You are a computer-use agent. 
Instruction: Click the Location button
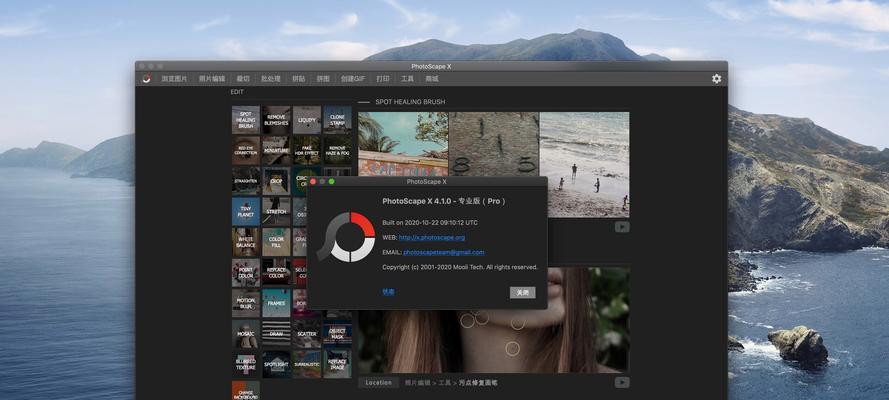[x=378, y=382]
